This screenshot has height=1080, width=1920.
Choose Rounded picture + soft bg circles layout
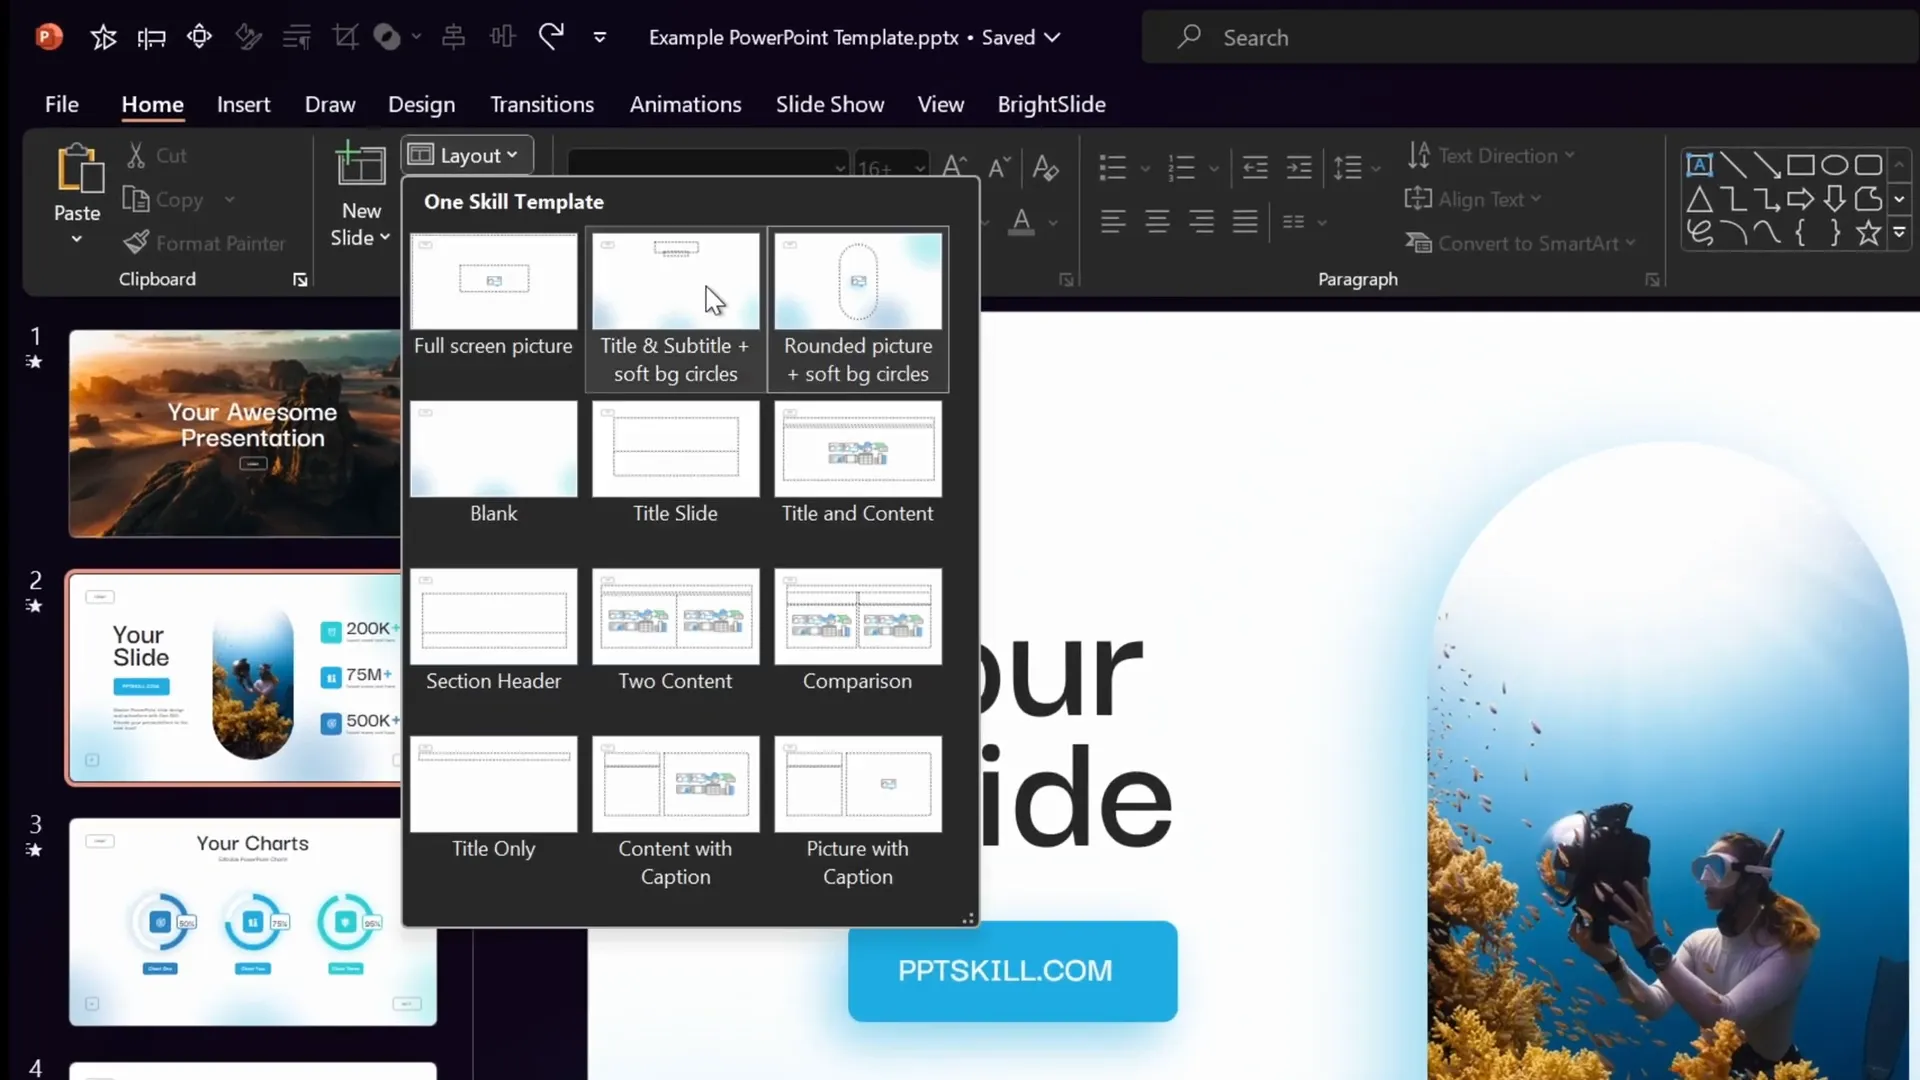click(x=857, y=310)
